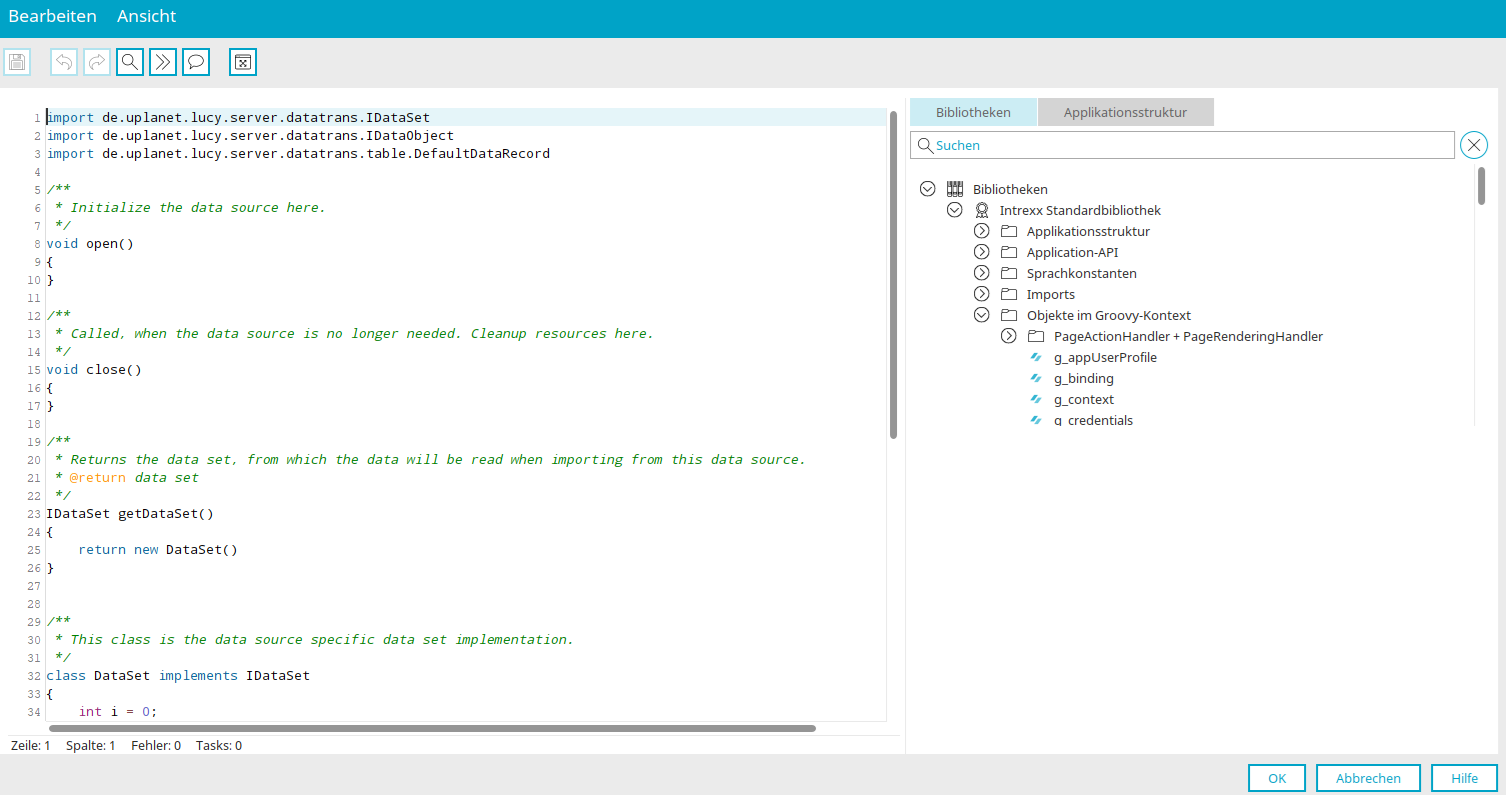This screenshot has width=1506, height=795.
Task: Click comment 'Initialize the data source here.'
Action: 198,207
